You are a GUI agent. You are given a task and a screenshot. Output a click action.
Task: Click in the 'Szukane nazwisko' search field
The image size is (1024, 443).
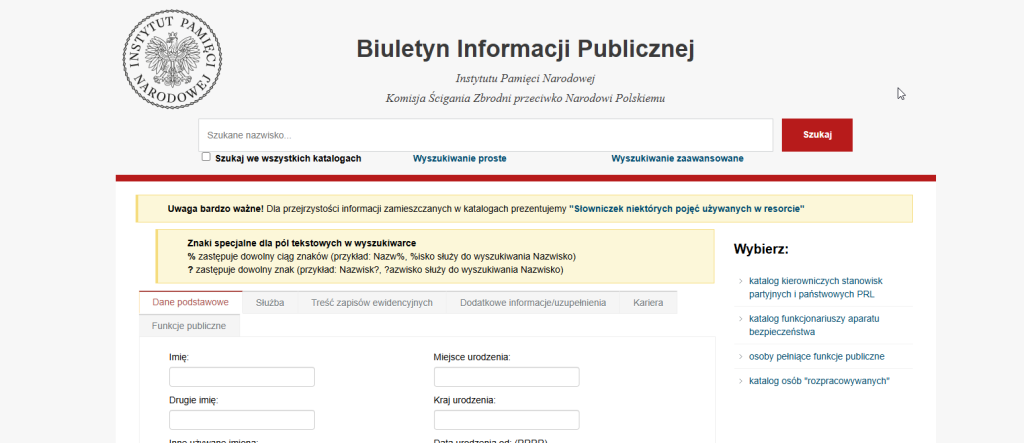pos(485,135)
